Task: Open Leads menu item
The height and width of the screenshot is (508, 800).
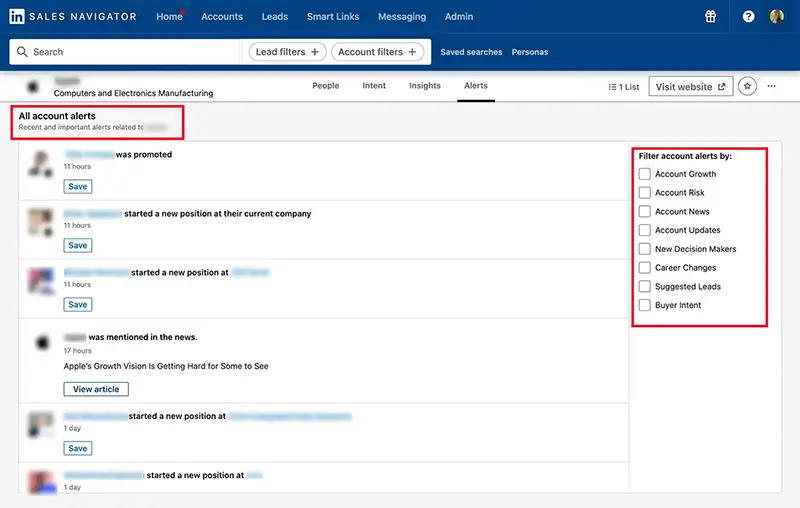Action: click(275, 16)
